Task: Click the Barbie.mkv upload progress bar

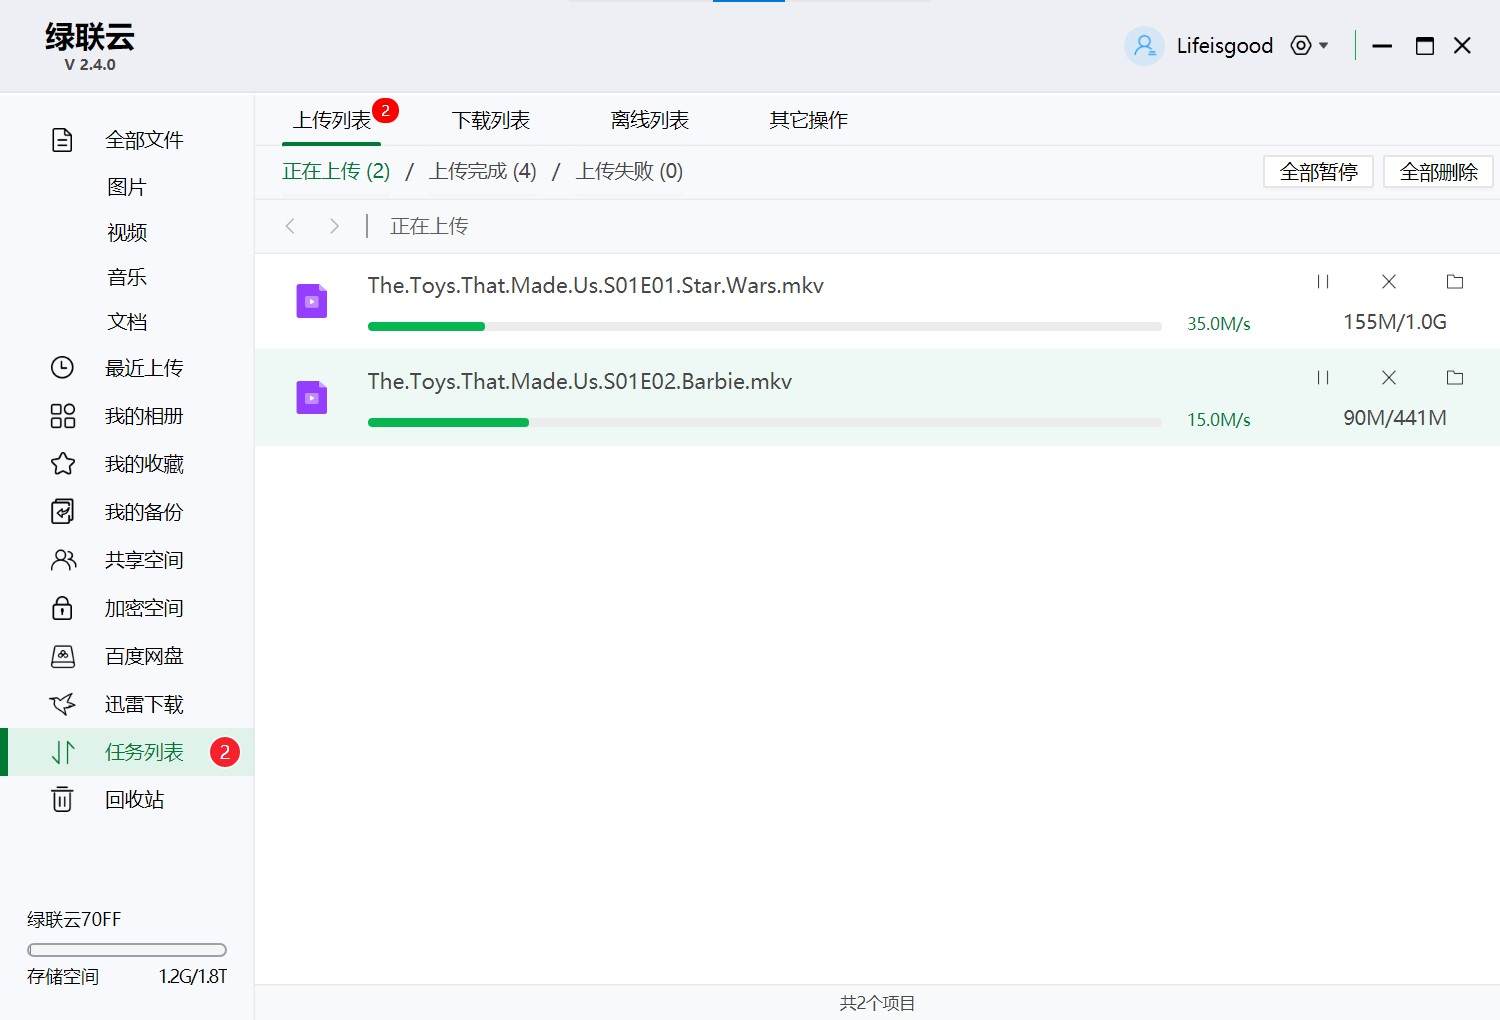Action: (x=765, y=422)
